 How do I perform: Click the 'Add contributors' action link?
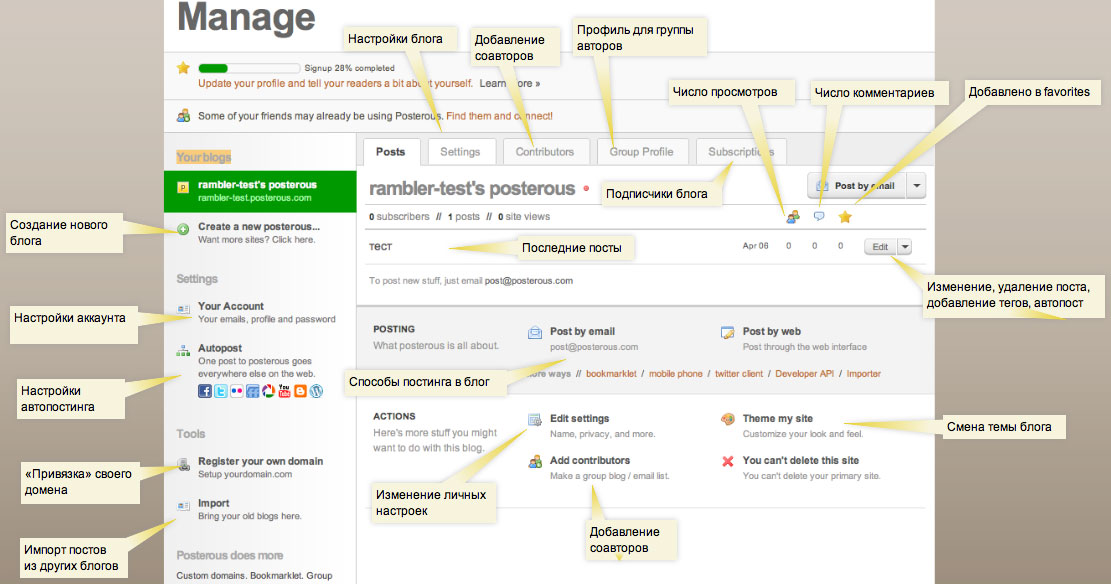pos(590,460)
